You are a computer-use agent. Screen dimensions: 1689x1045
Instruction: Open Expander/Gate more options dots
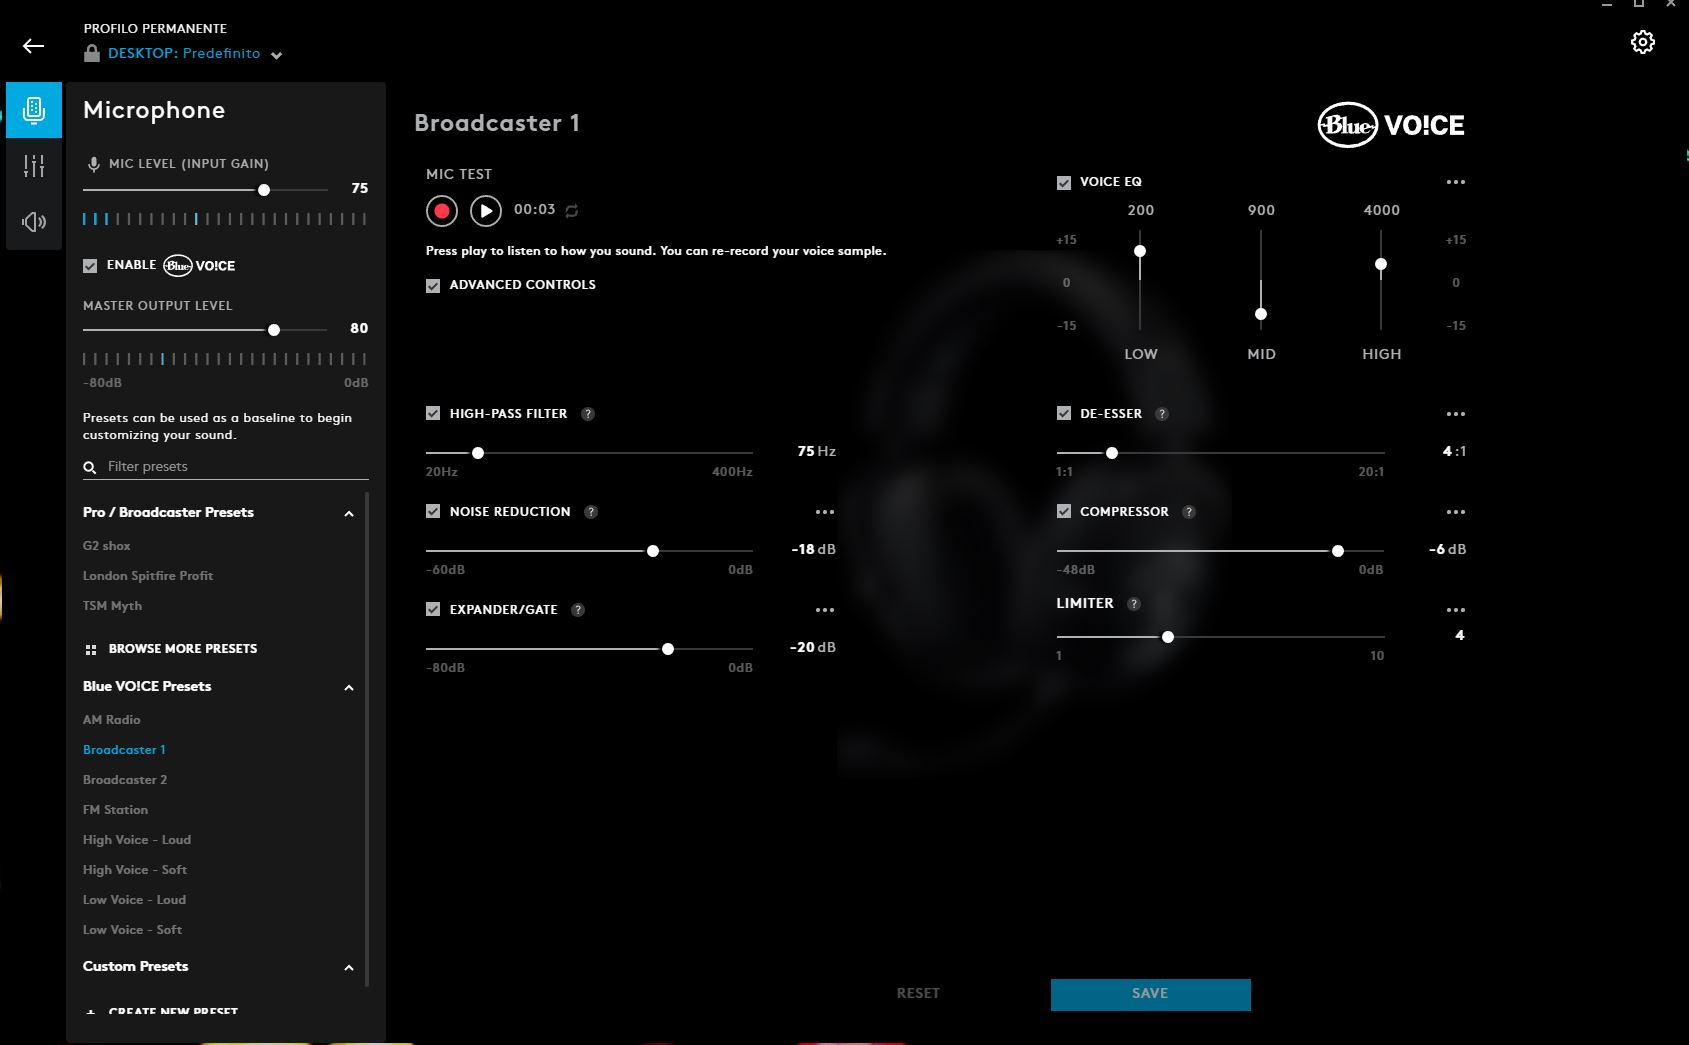(x=825, y=610)
